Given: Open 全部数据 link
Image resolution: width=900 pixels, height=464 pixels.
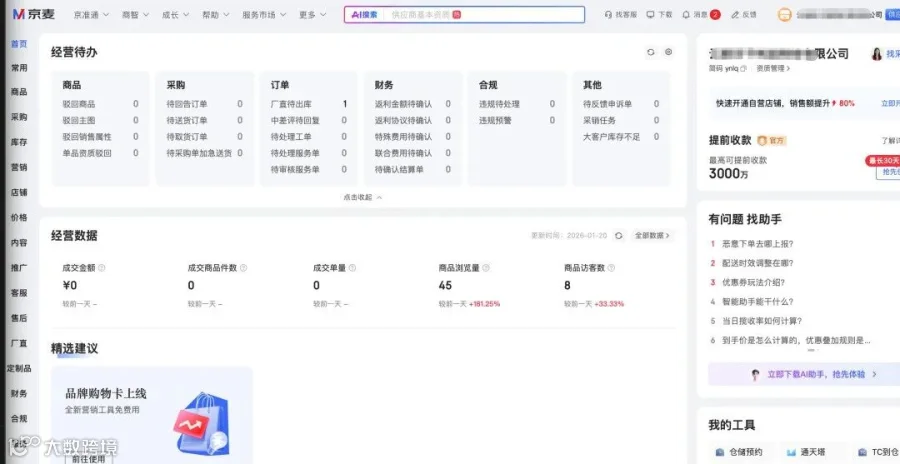Looking at the screenshot, I should click(x=652, y=235).
